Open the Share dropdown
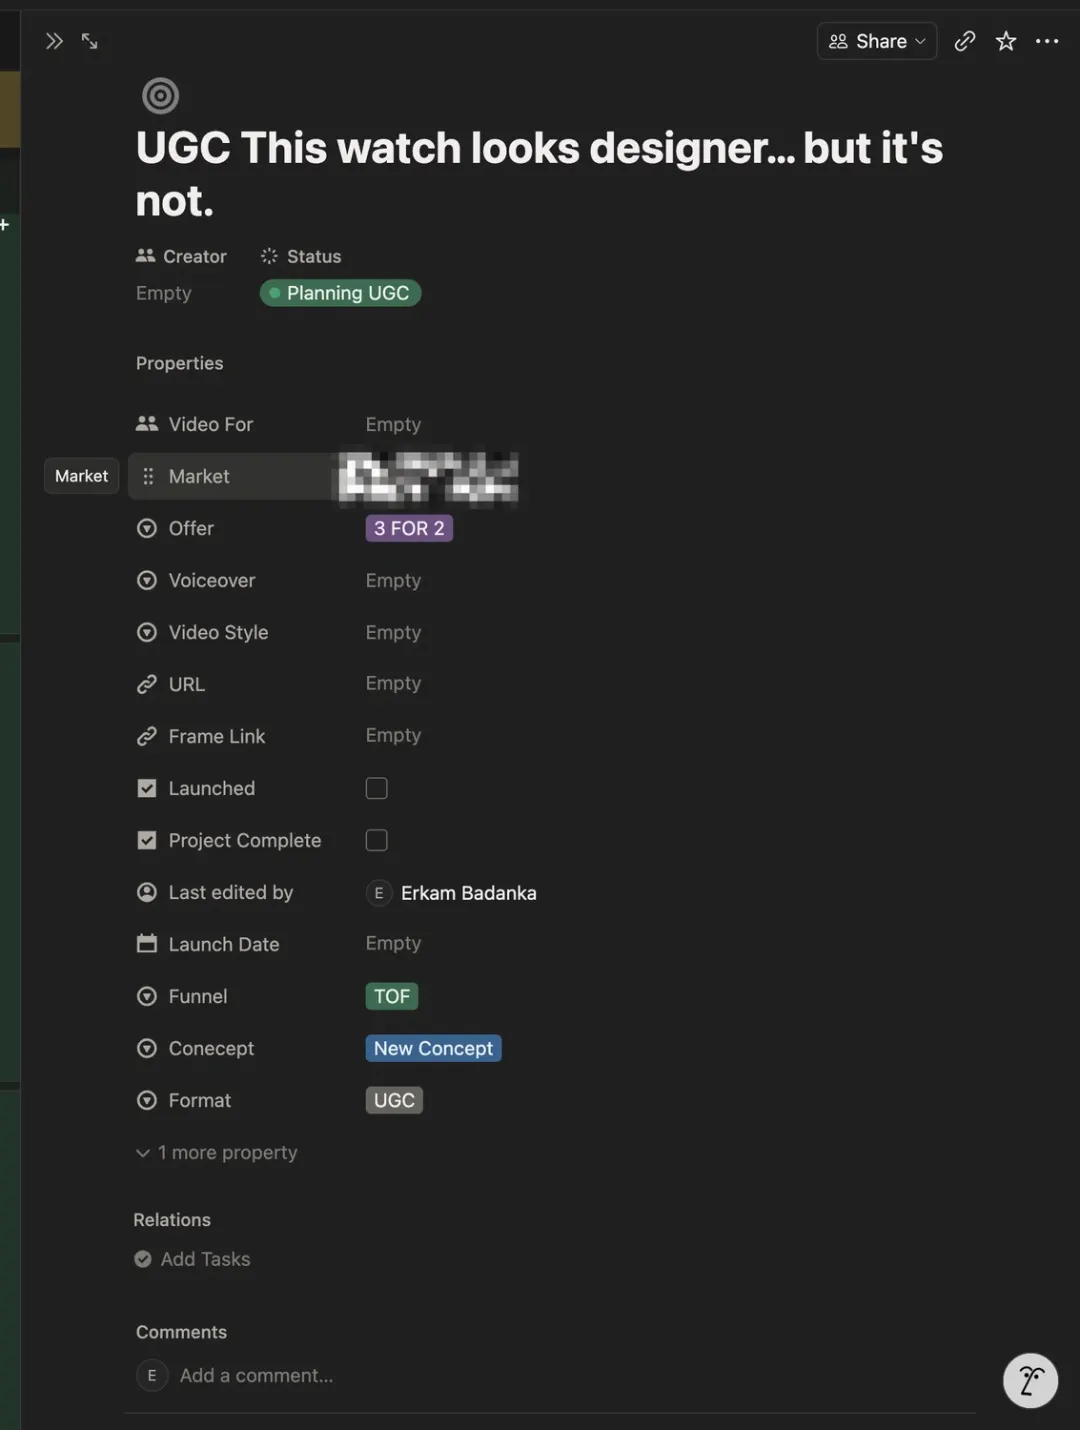The width and height of the screenshot is (1080, 1430). coord(877,41)
